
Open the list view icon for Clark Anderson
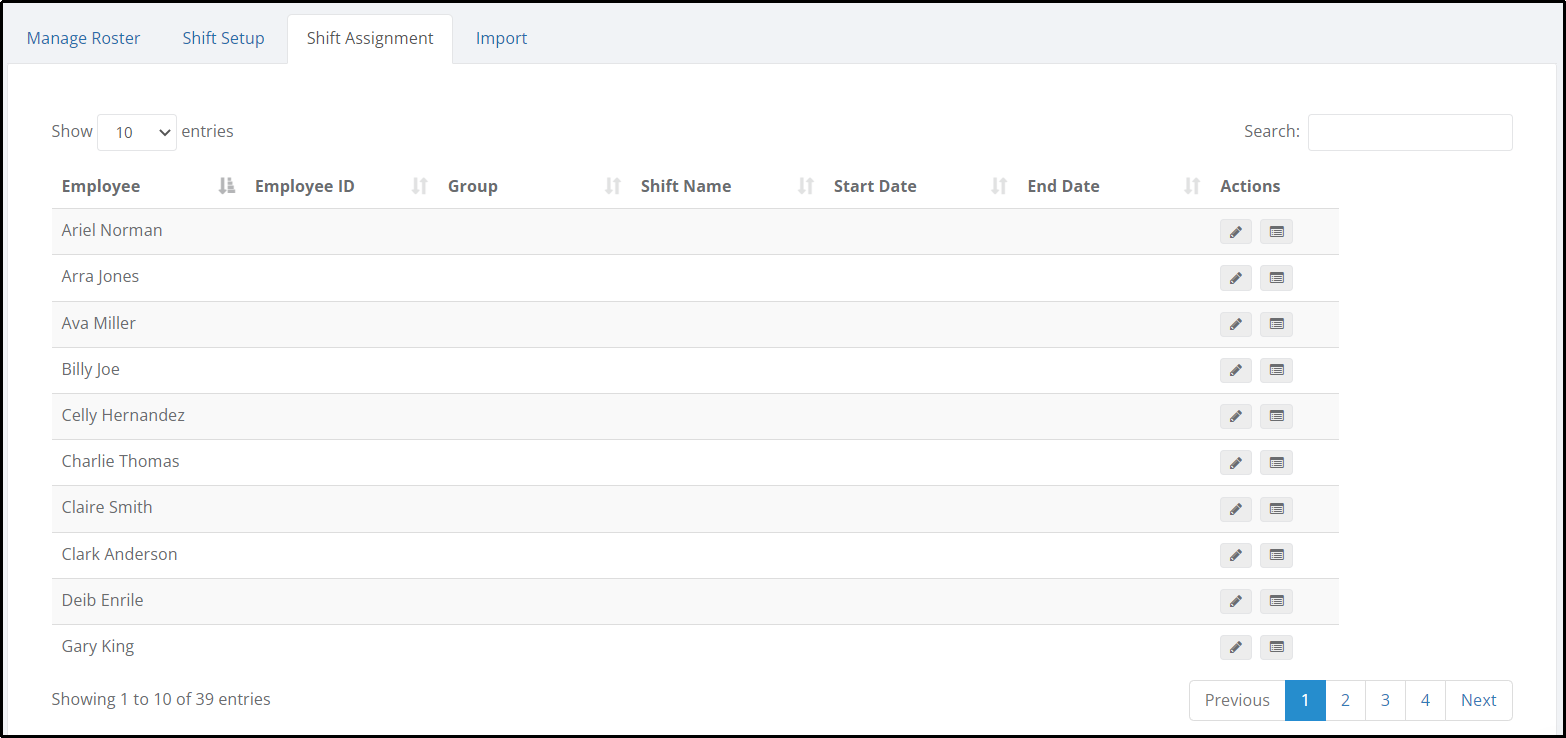point(1276,555)
